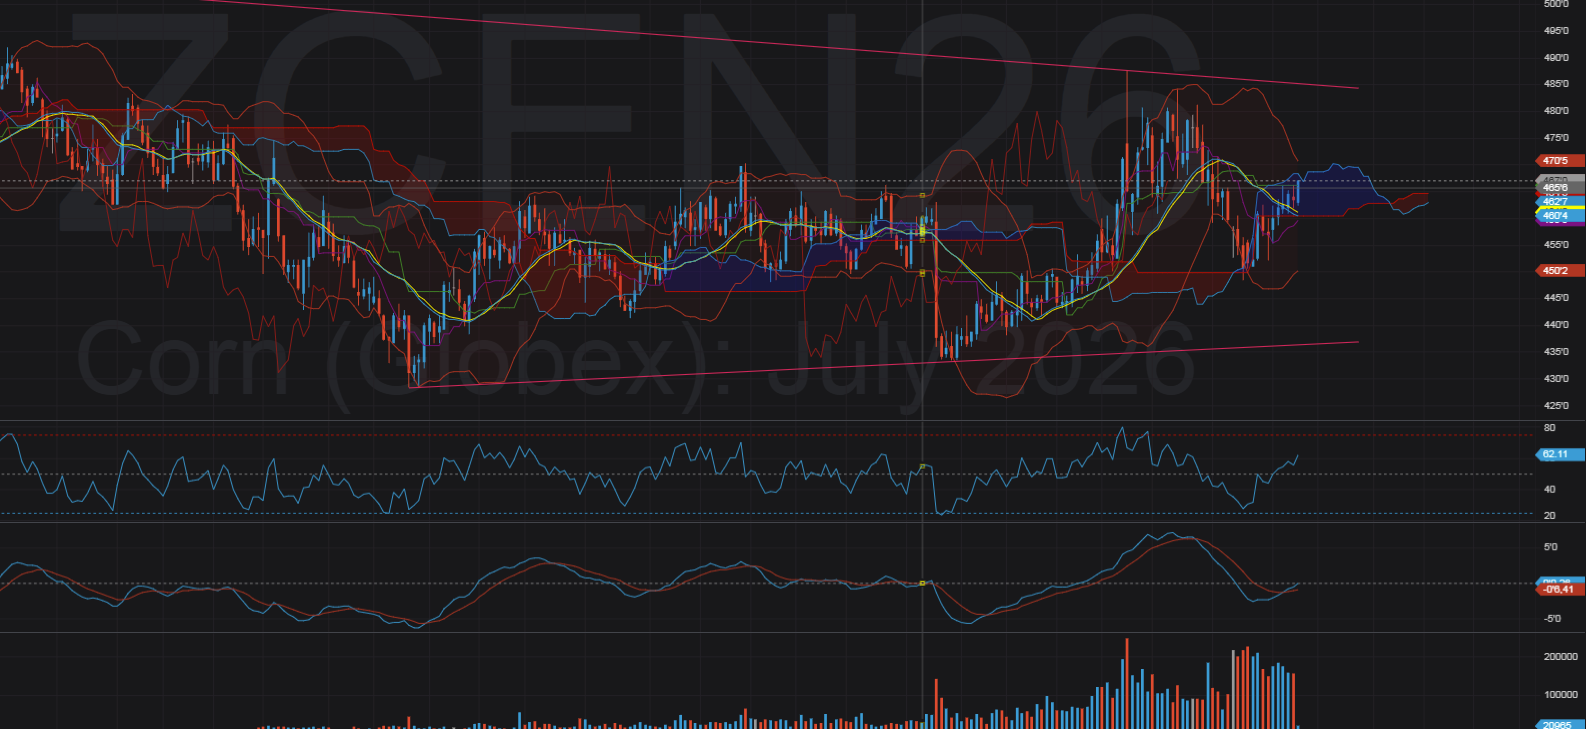Click the 500'0 label on the price axis
Viewport: 1586px width, 729px height.
point(1556,4)
